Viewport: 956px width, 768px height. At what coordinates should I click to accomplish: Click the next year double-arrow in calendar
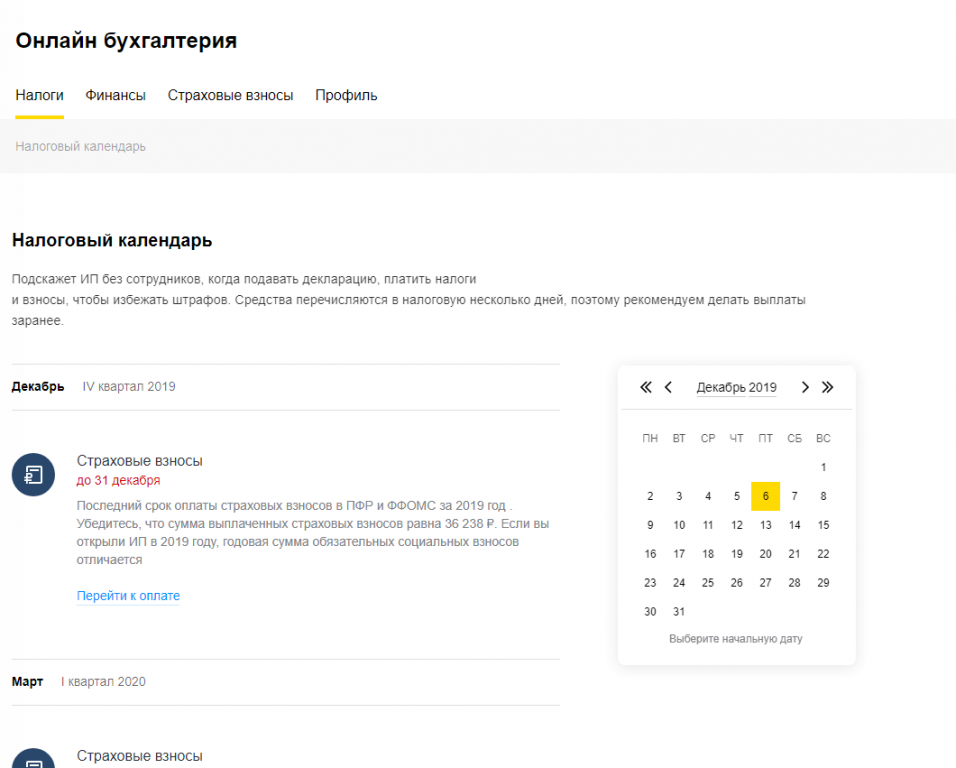(x=827, y=387)
